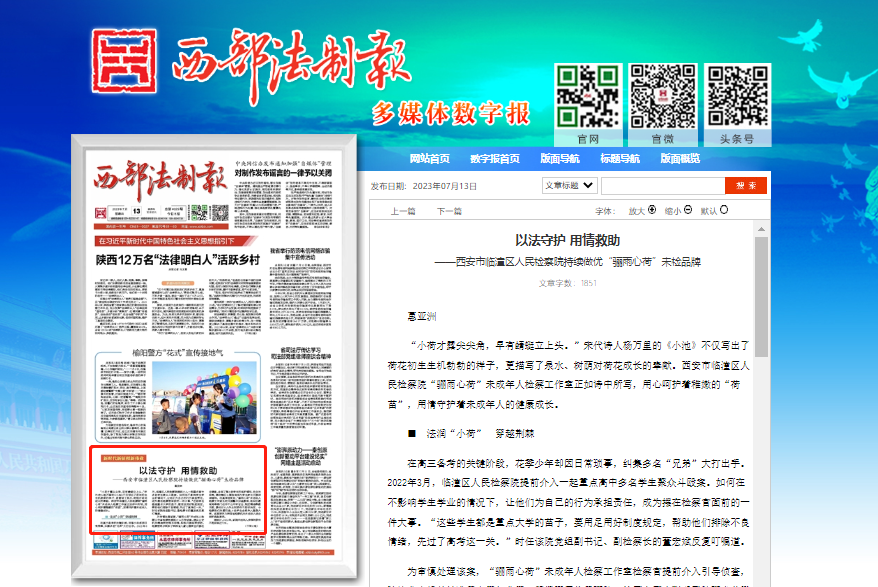This screenshot has width=878, height=587.
Task: Click the article title 以法守护 用情救助
Action: (x=567, y=240)
